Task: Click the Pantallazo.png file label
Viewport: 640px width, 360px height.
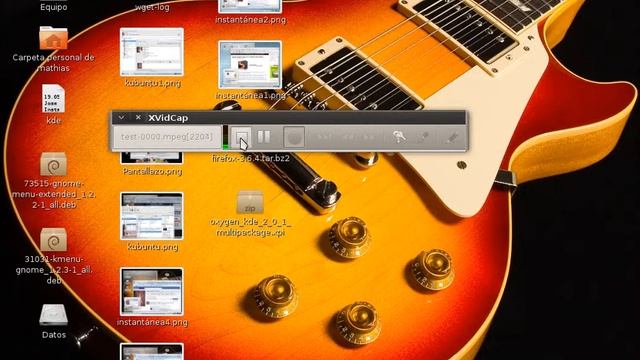Action: (152, 171)
